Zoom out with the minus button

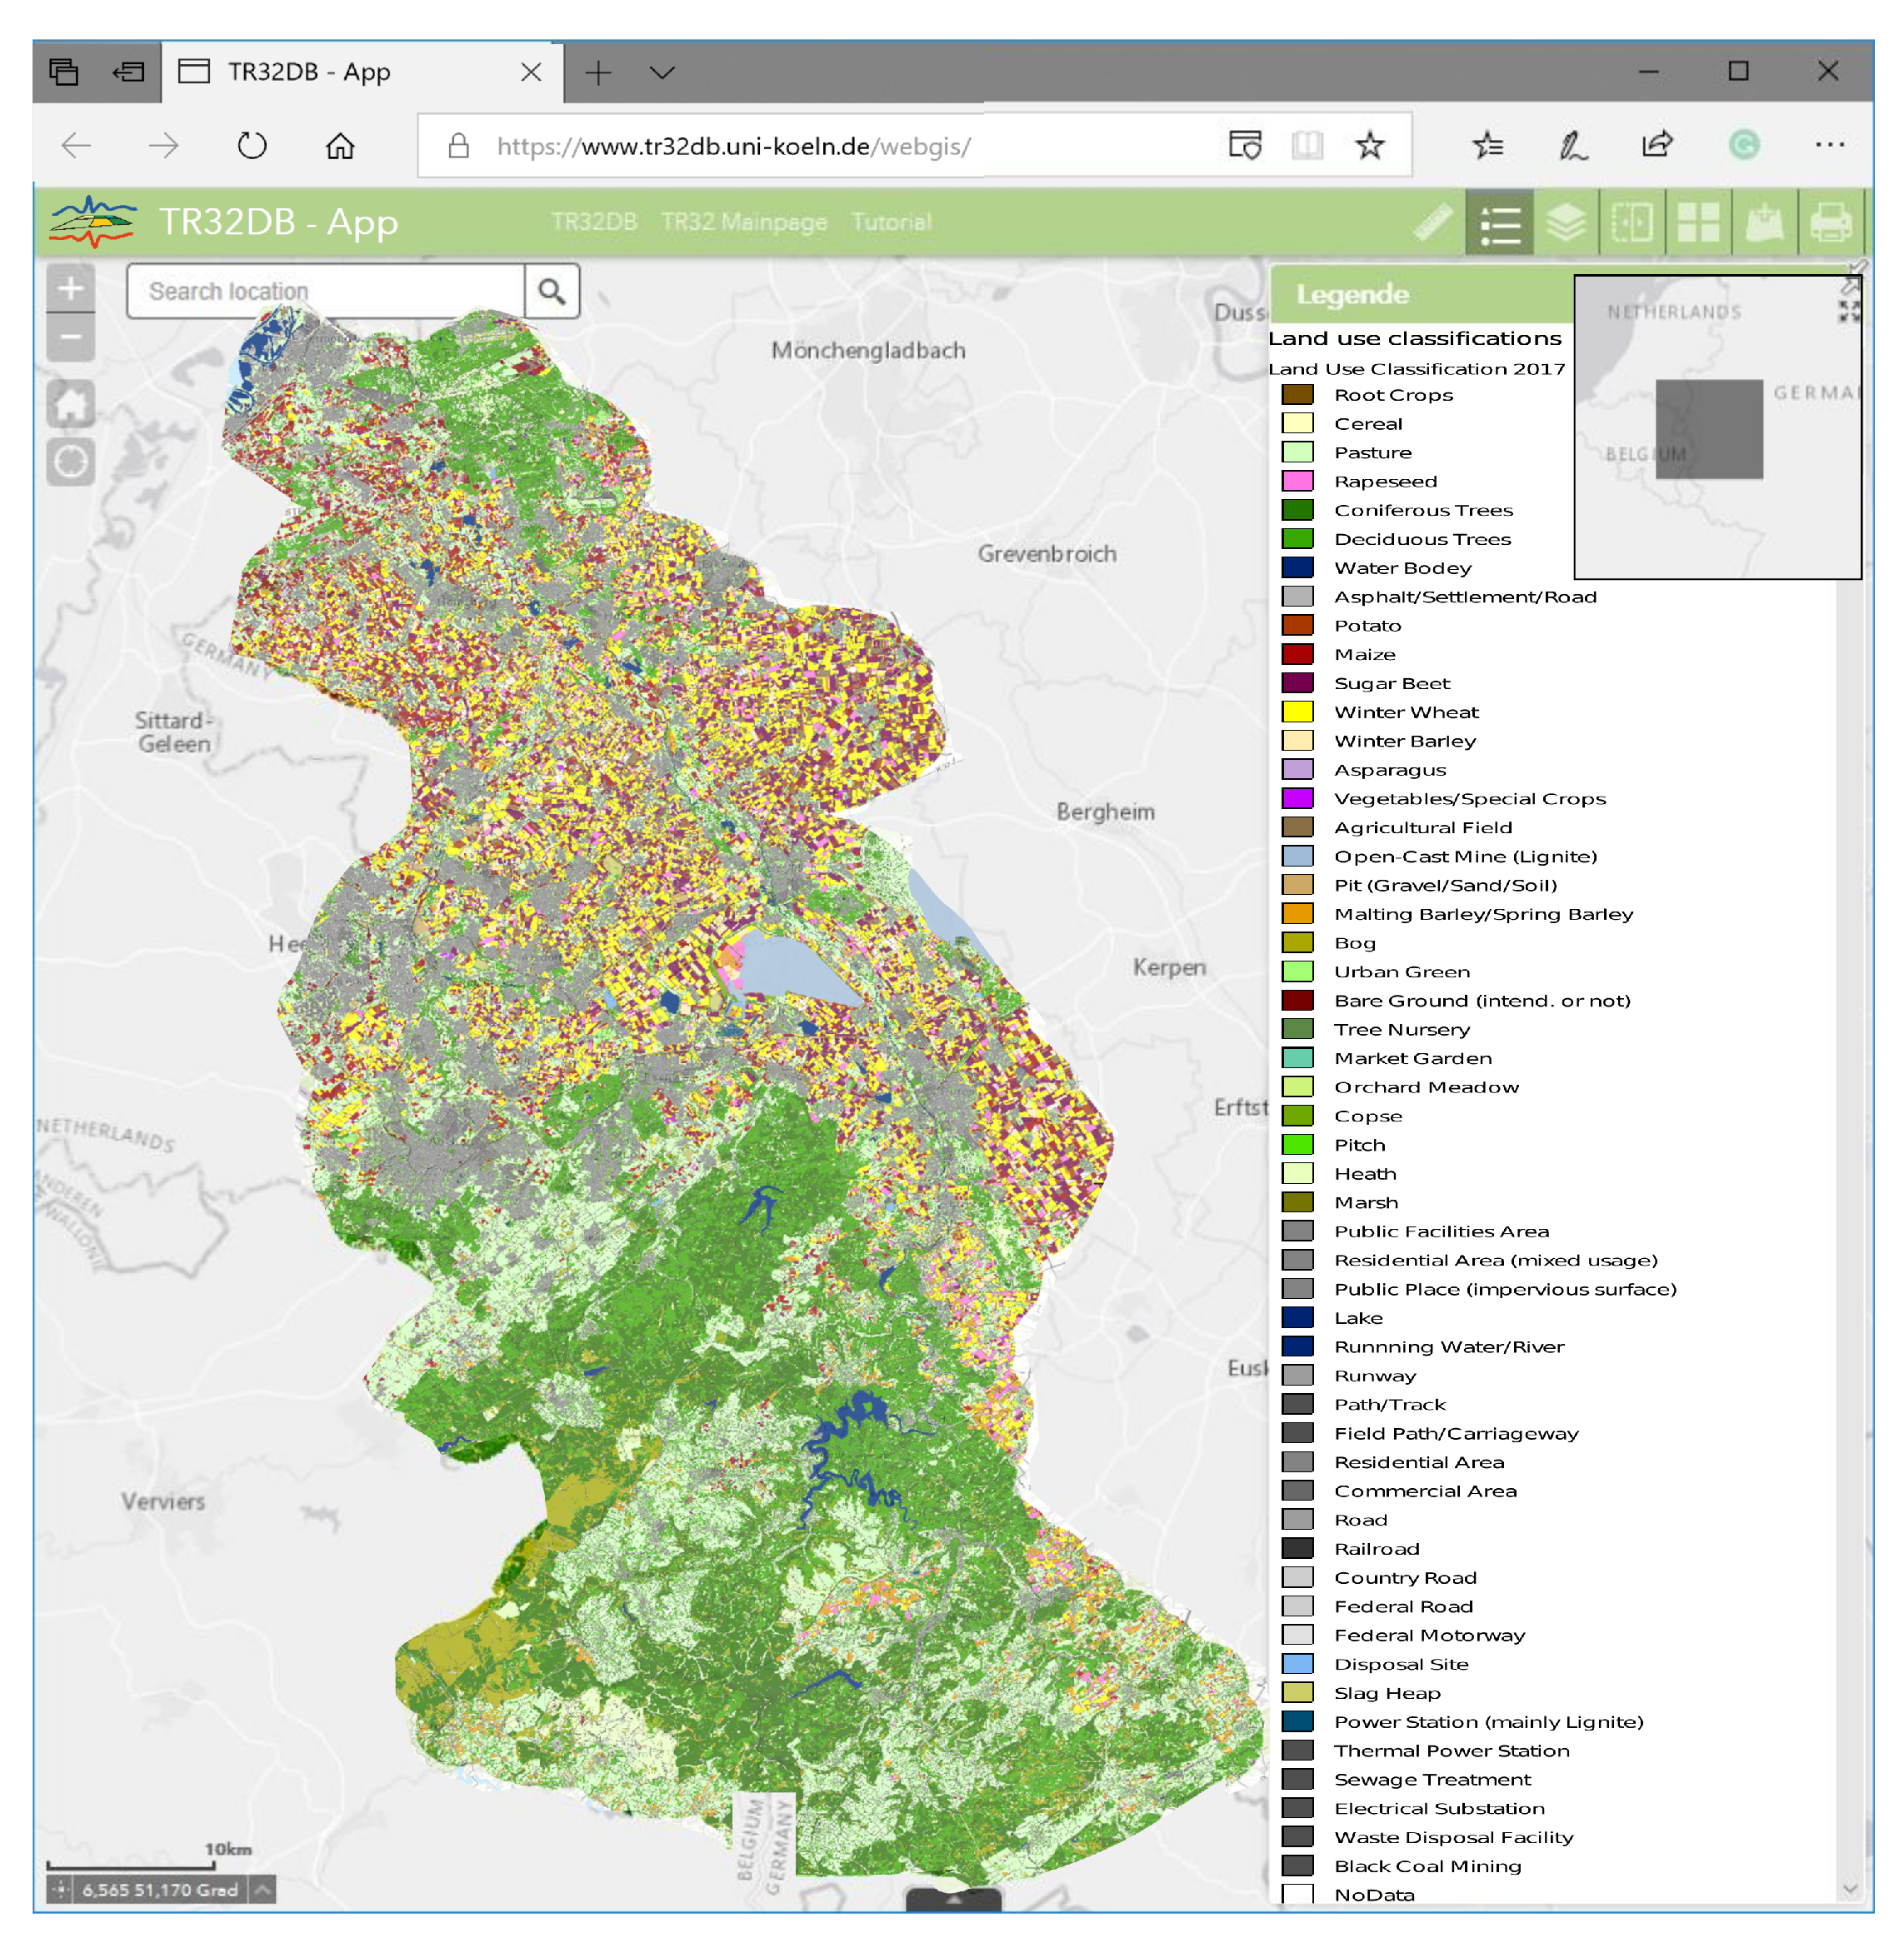coord(71,336)
